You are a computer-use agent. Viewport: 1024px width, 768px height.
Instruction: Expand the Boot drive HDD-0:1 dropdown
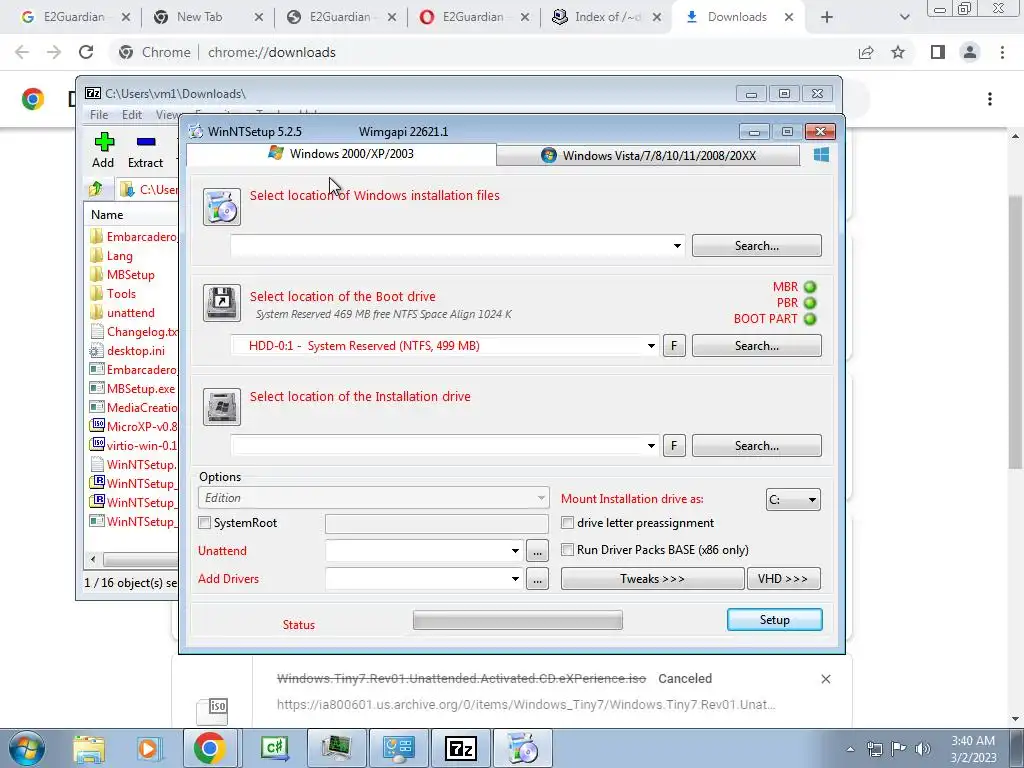651,345
